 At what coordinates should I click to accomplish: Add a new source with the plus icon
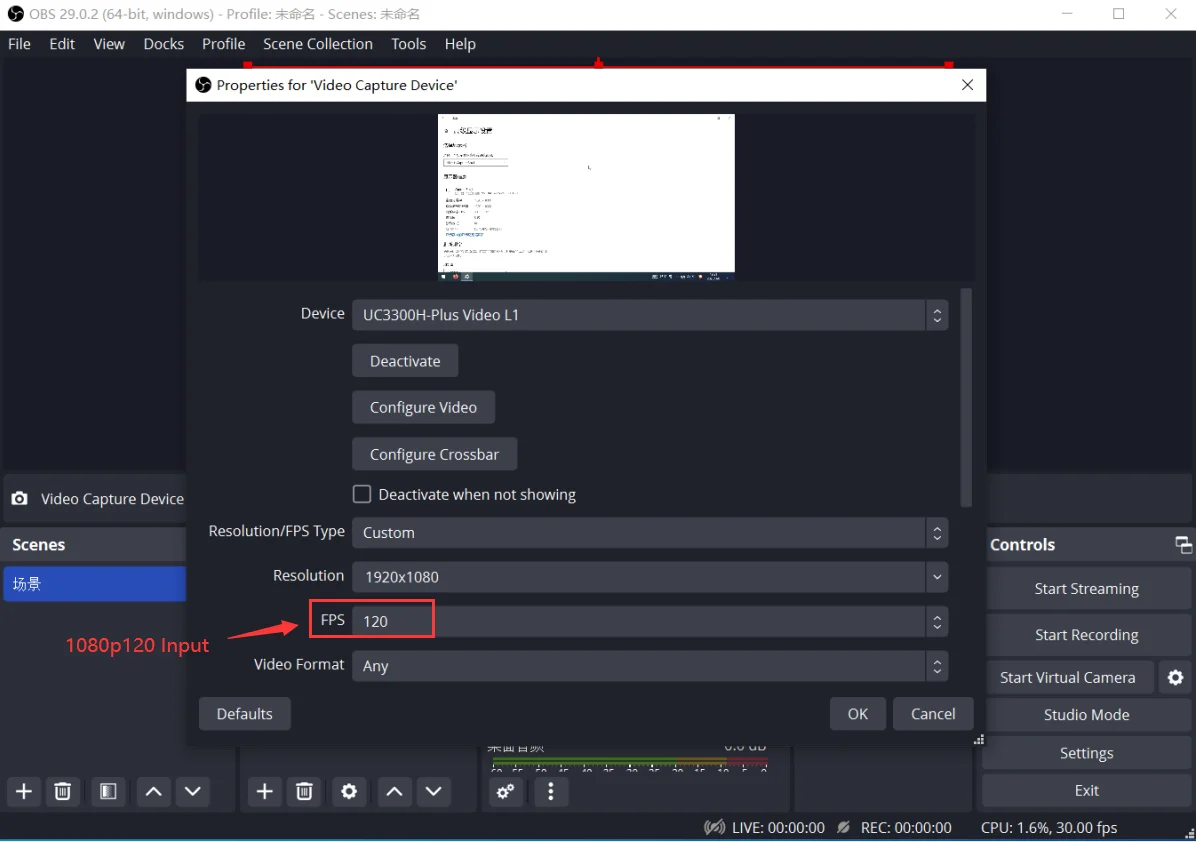[x=265, y=791]
